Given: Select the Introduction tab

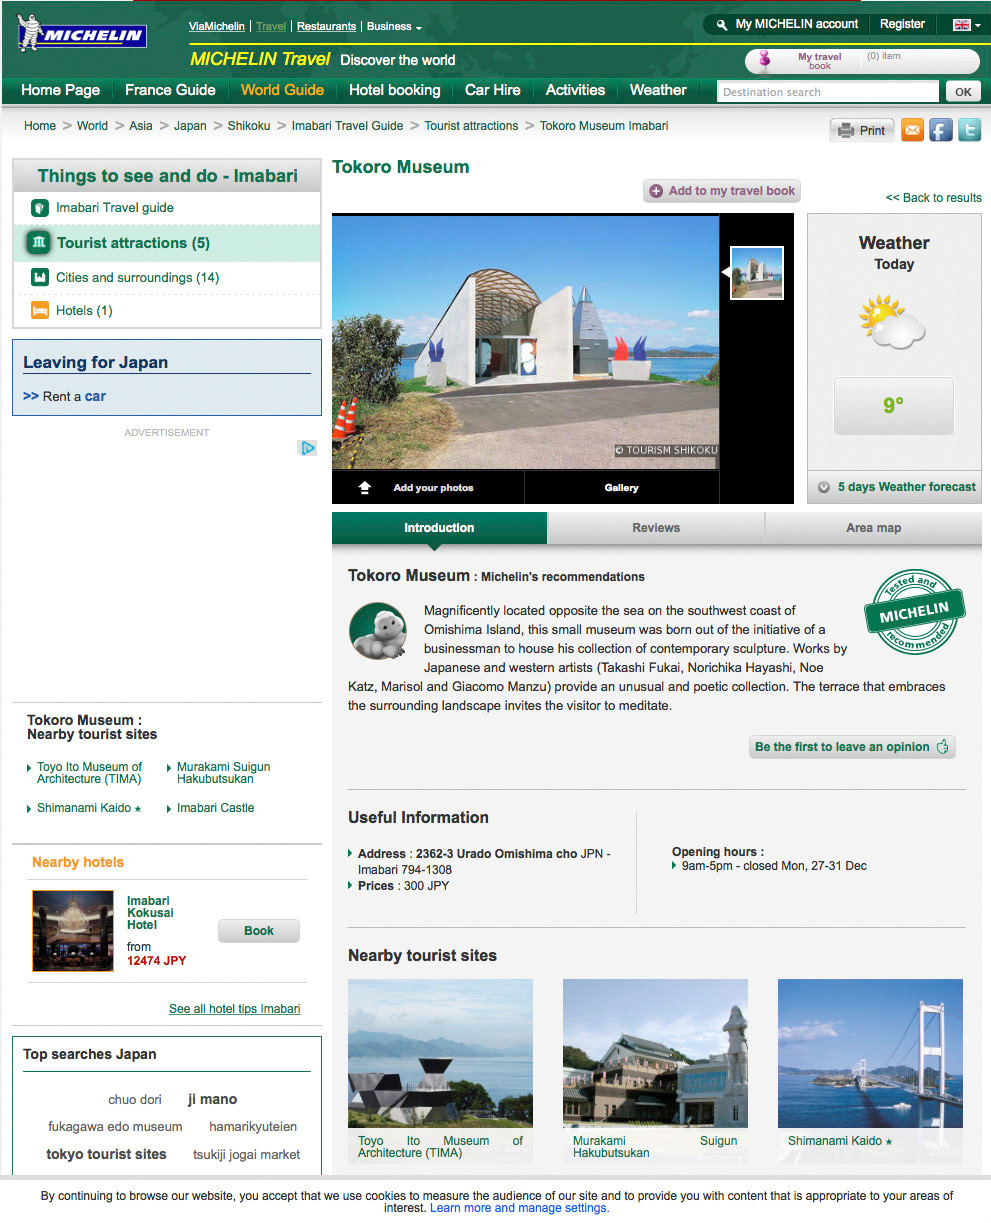Looking at the screenshot, I should coord(439,528).
